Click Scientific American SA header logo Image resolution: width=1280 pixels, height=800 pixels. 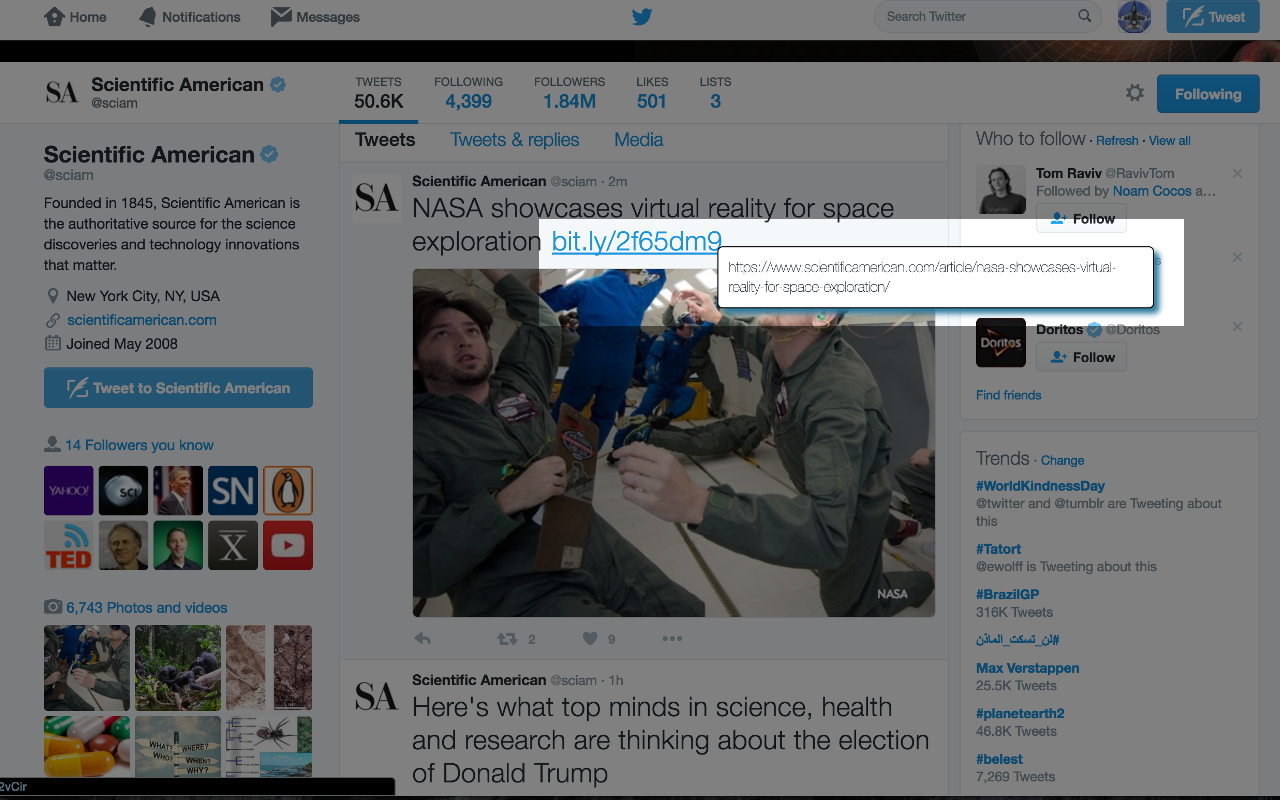(62, 93)
